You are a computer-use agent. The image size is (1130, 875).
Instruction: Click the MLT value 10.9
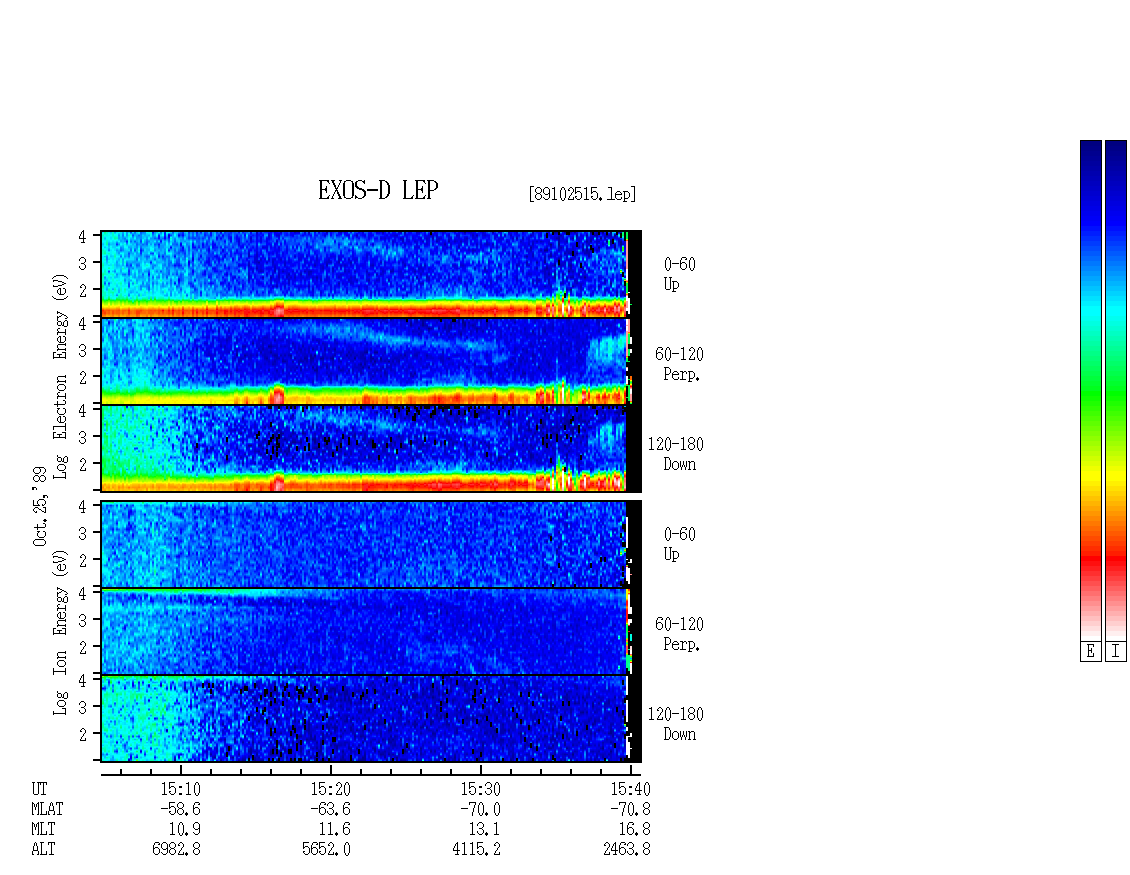[x=184, y=830]
